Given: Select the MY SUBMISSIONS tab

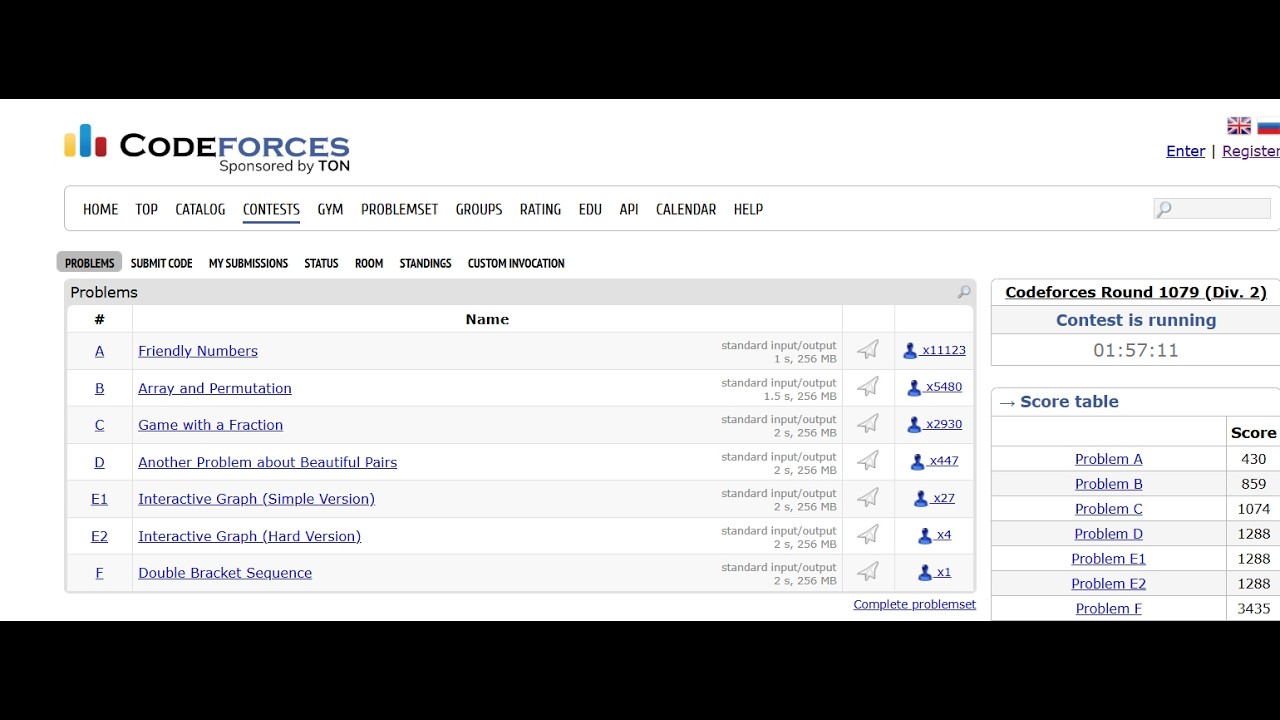Looking at the screenshot, I should point(248,263).
